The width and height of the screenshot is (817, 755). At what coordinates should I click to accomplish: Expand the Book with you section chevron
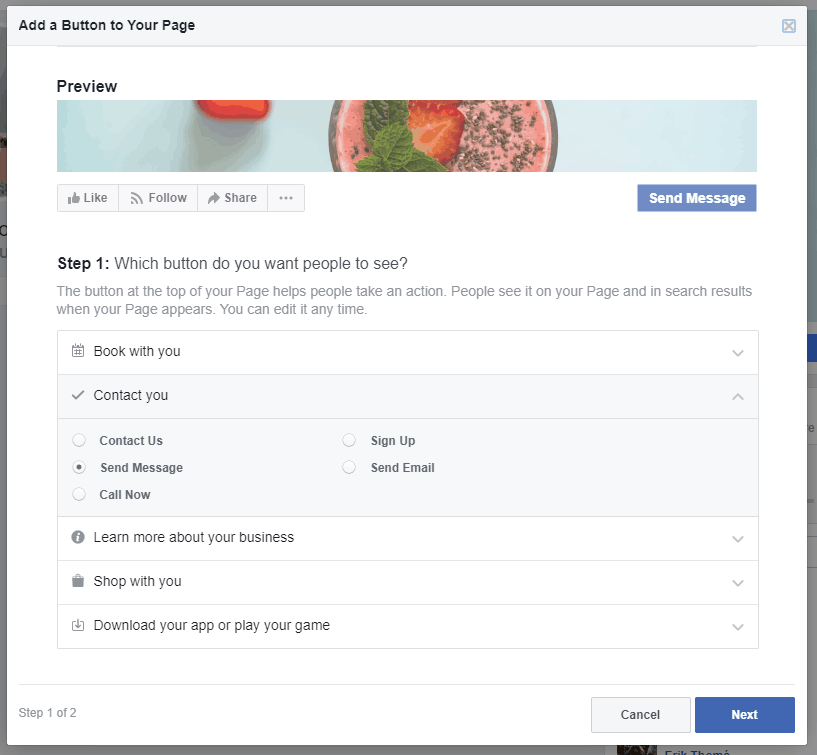(x=738, y=353)
